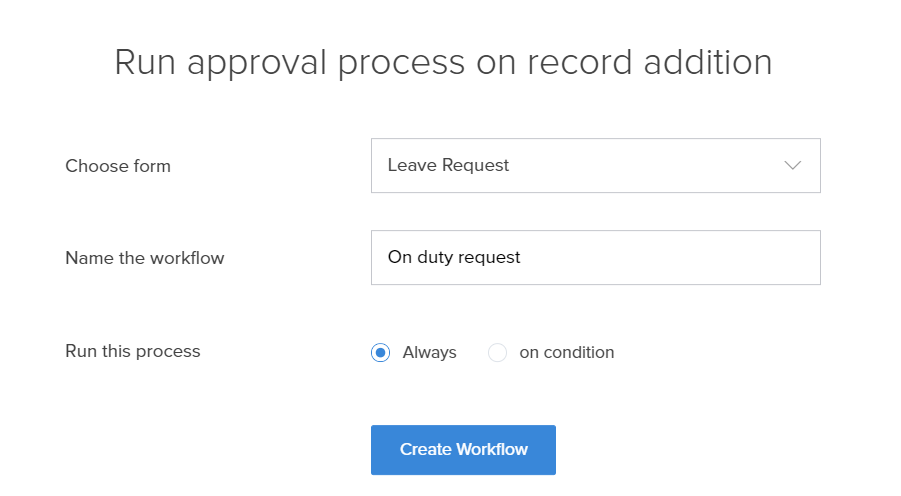The width and height of the screenshot is (901, 496).
Task: Click the chevron arrow in Choose form box
Action: (x=793, y=166)
